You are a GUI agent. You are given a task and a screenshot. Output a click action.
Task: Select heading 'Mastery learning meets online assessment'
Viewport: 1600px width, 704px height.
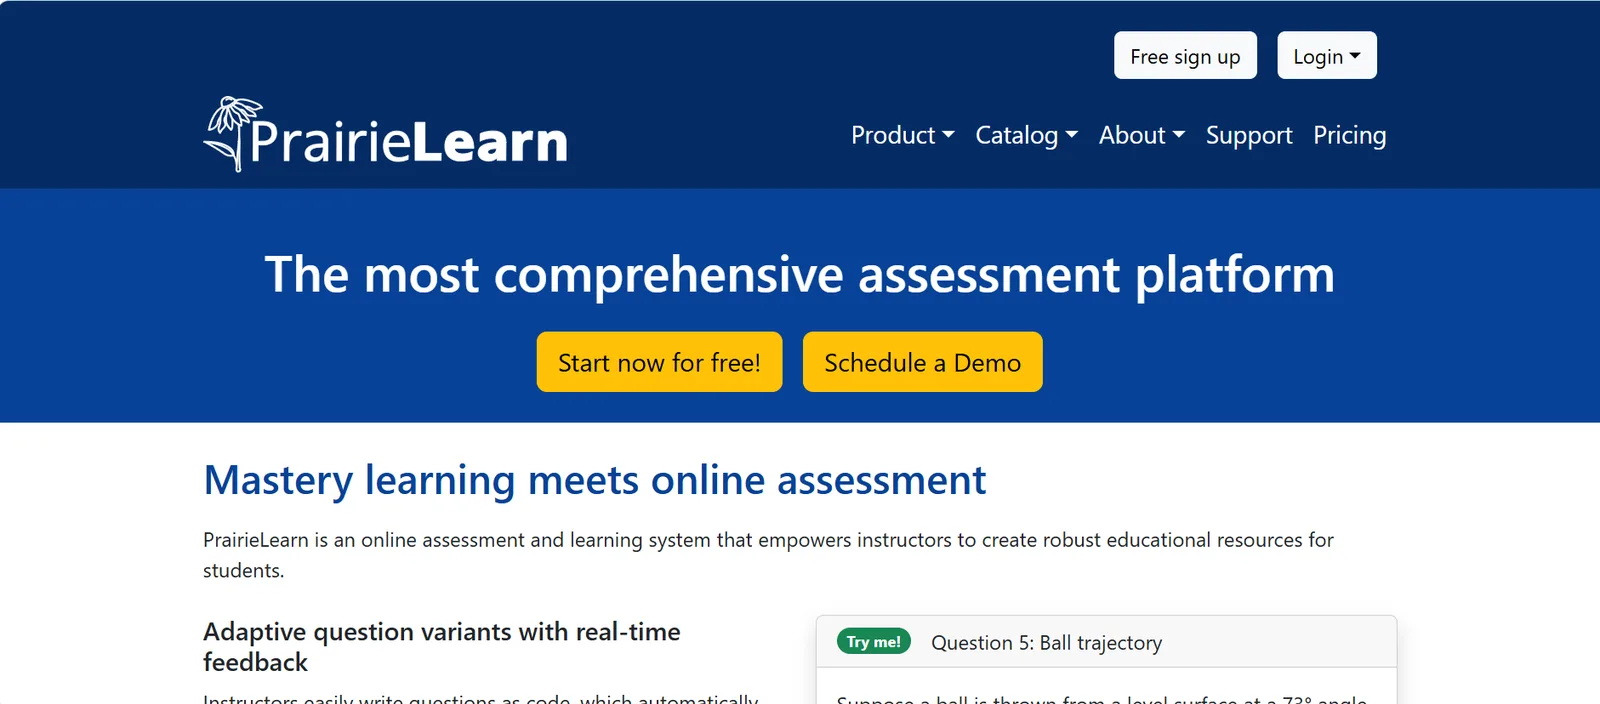point(594,480)
